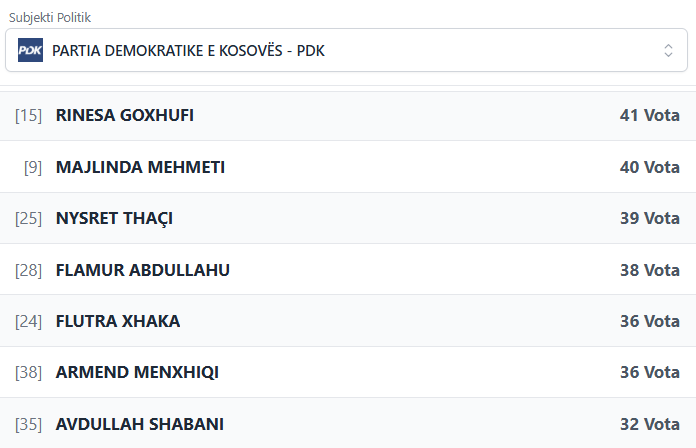Select Armend Menxhiqi's name
696x448 pixels.
coord(137,373)
